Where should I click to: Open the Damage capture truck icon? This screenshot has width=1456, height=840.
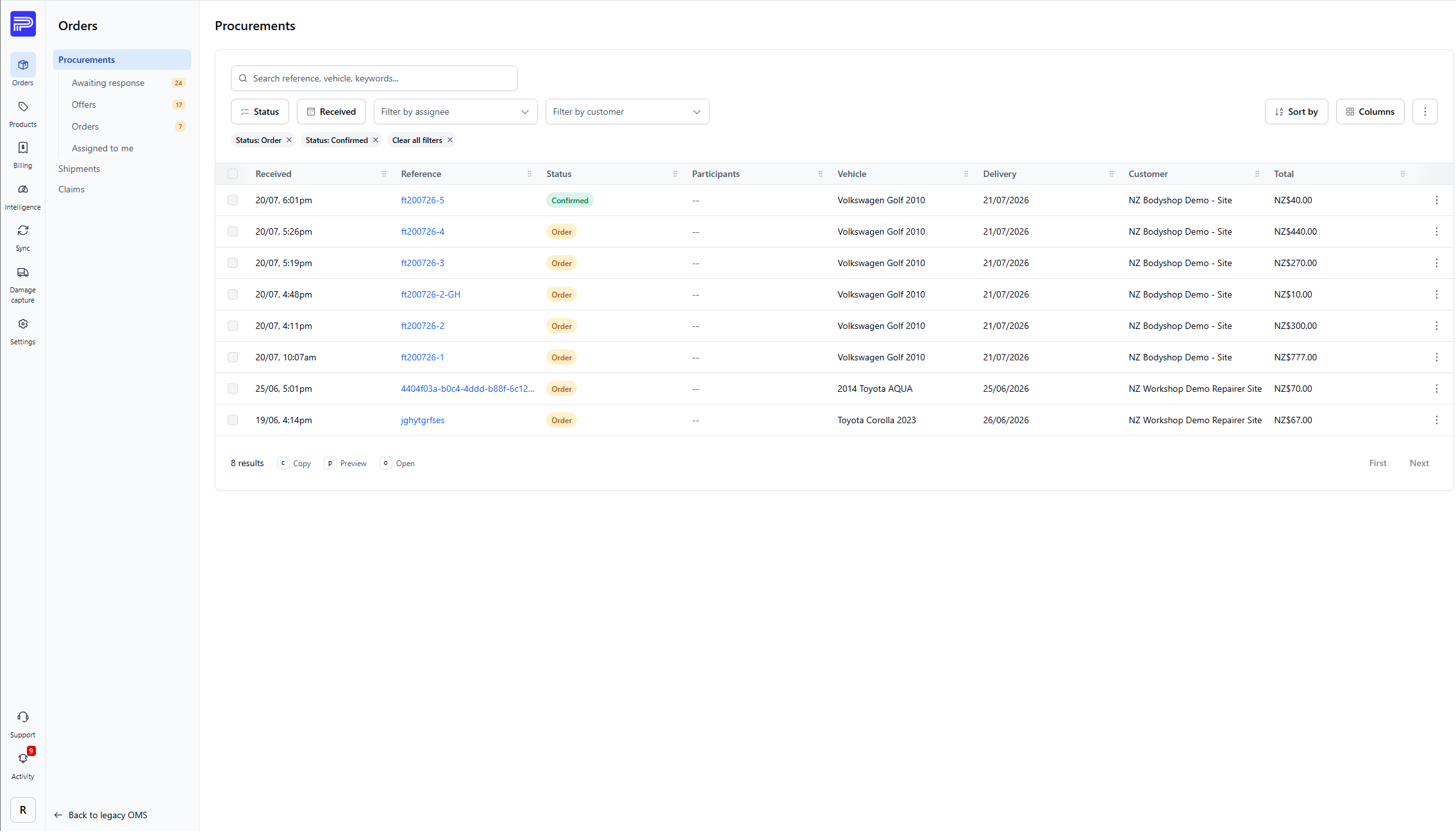(23, 272)
